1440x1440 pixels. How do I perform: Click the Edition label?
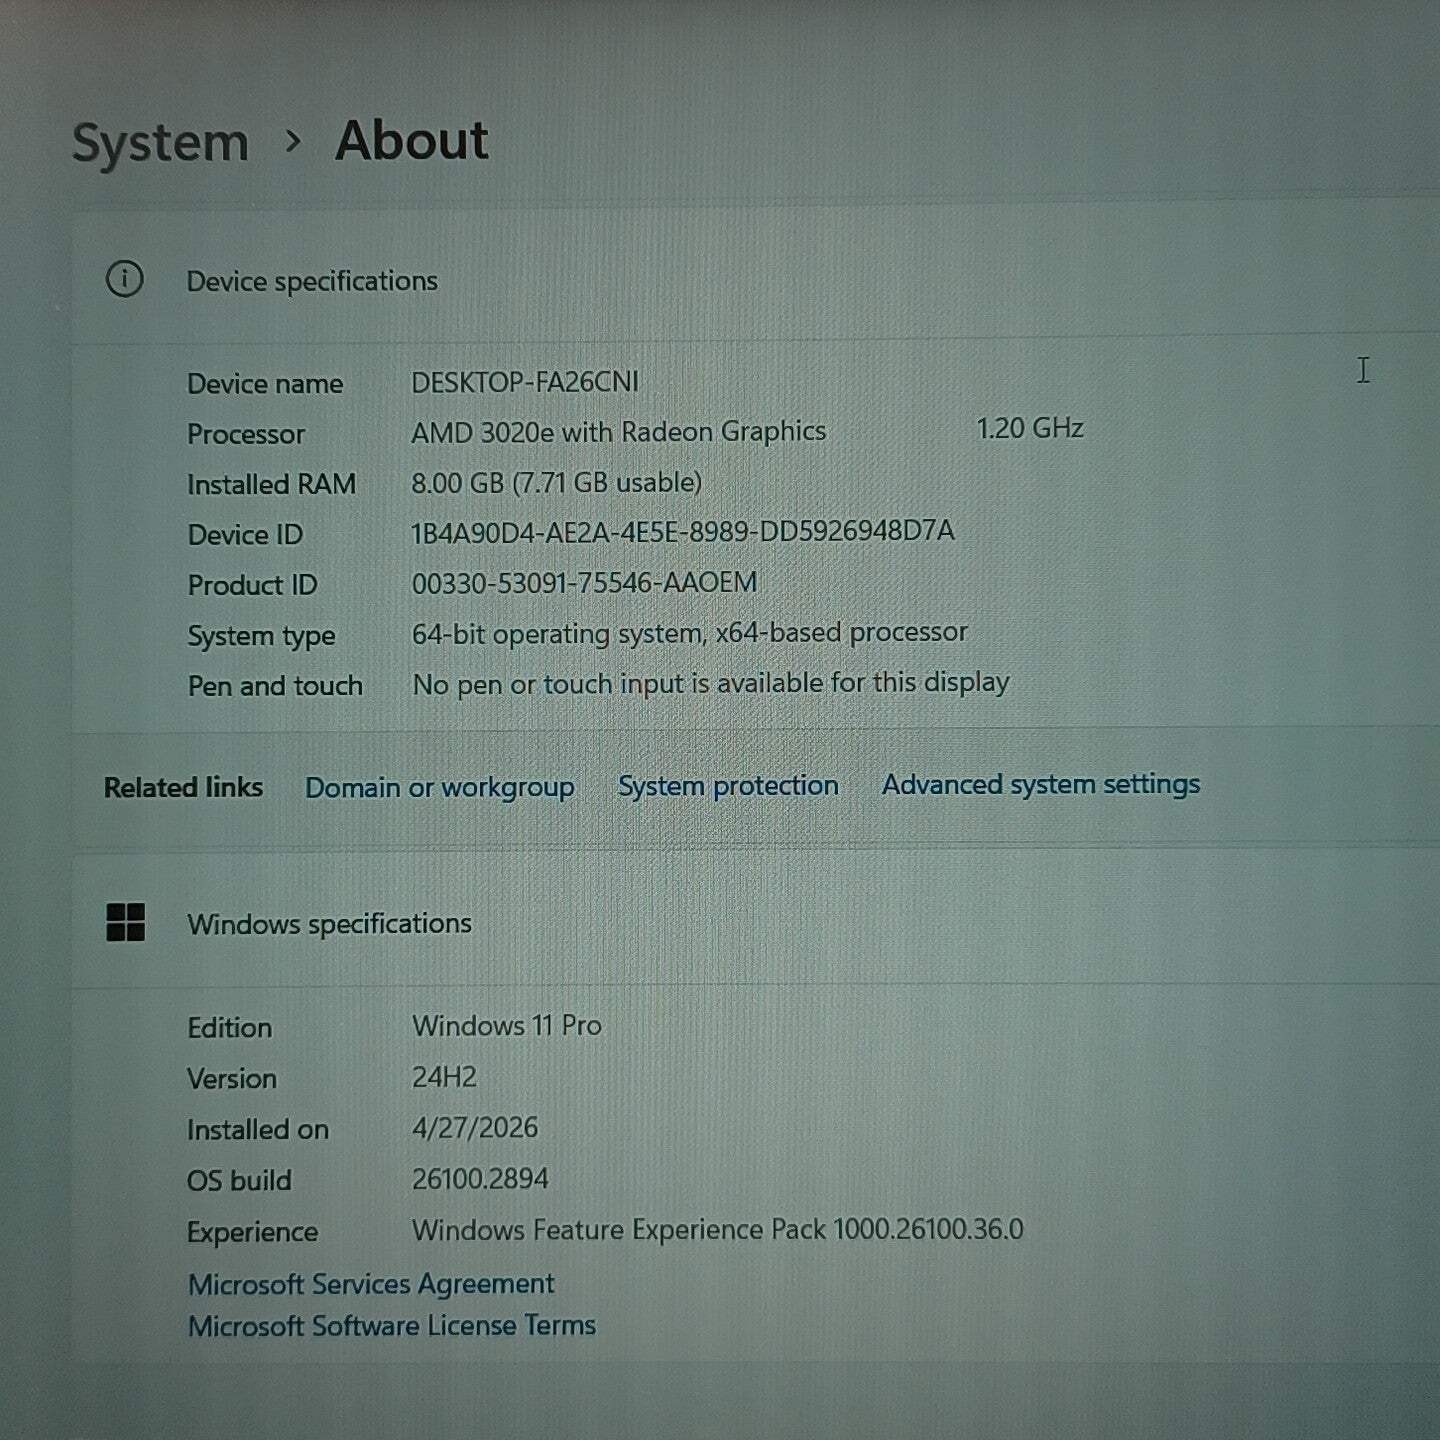pyautogui.click(x=229, y=1028)
